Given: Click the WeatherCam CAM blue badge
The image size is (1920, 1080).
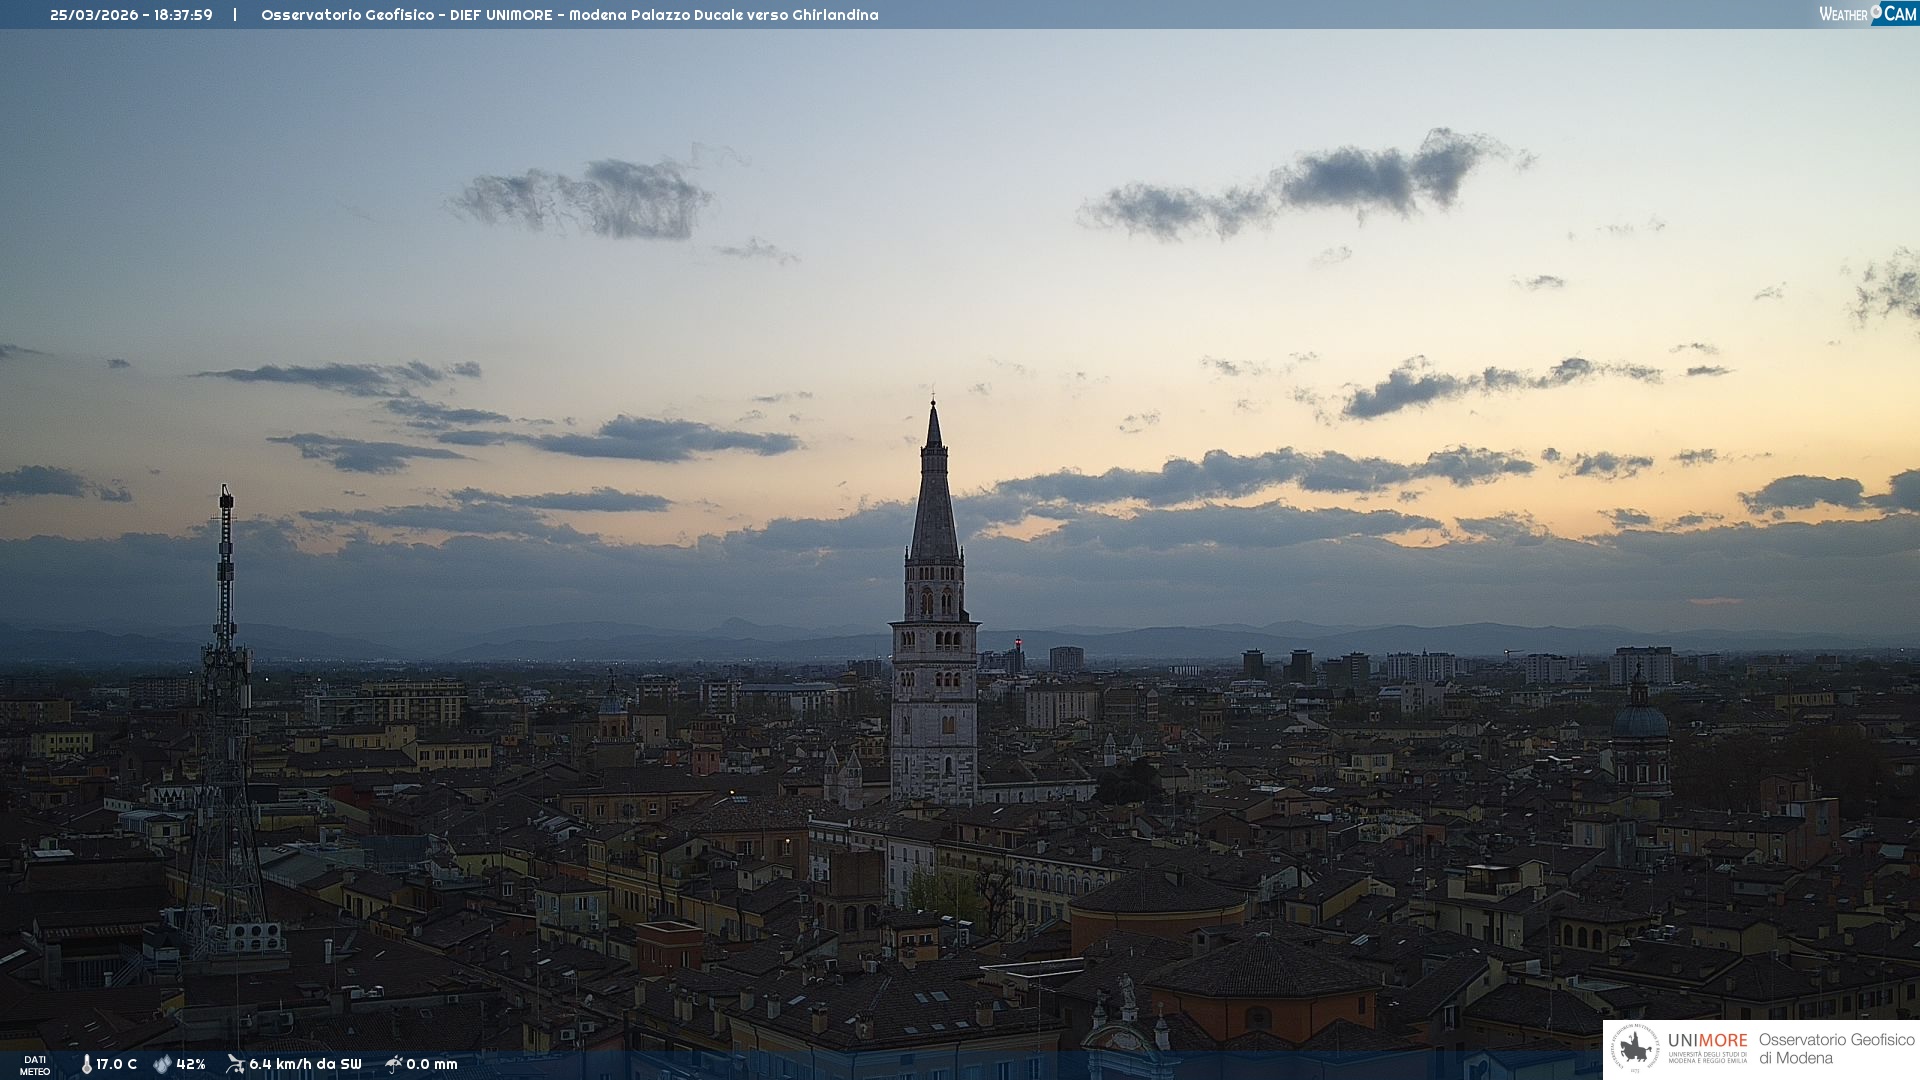Looking at the screenshot, I should coord(1899,13).
